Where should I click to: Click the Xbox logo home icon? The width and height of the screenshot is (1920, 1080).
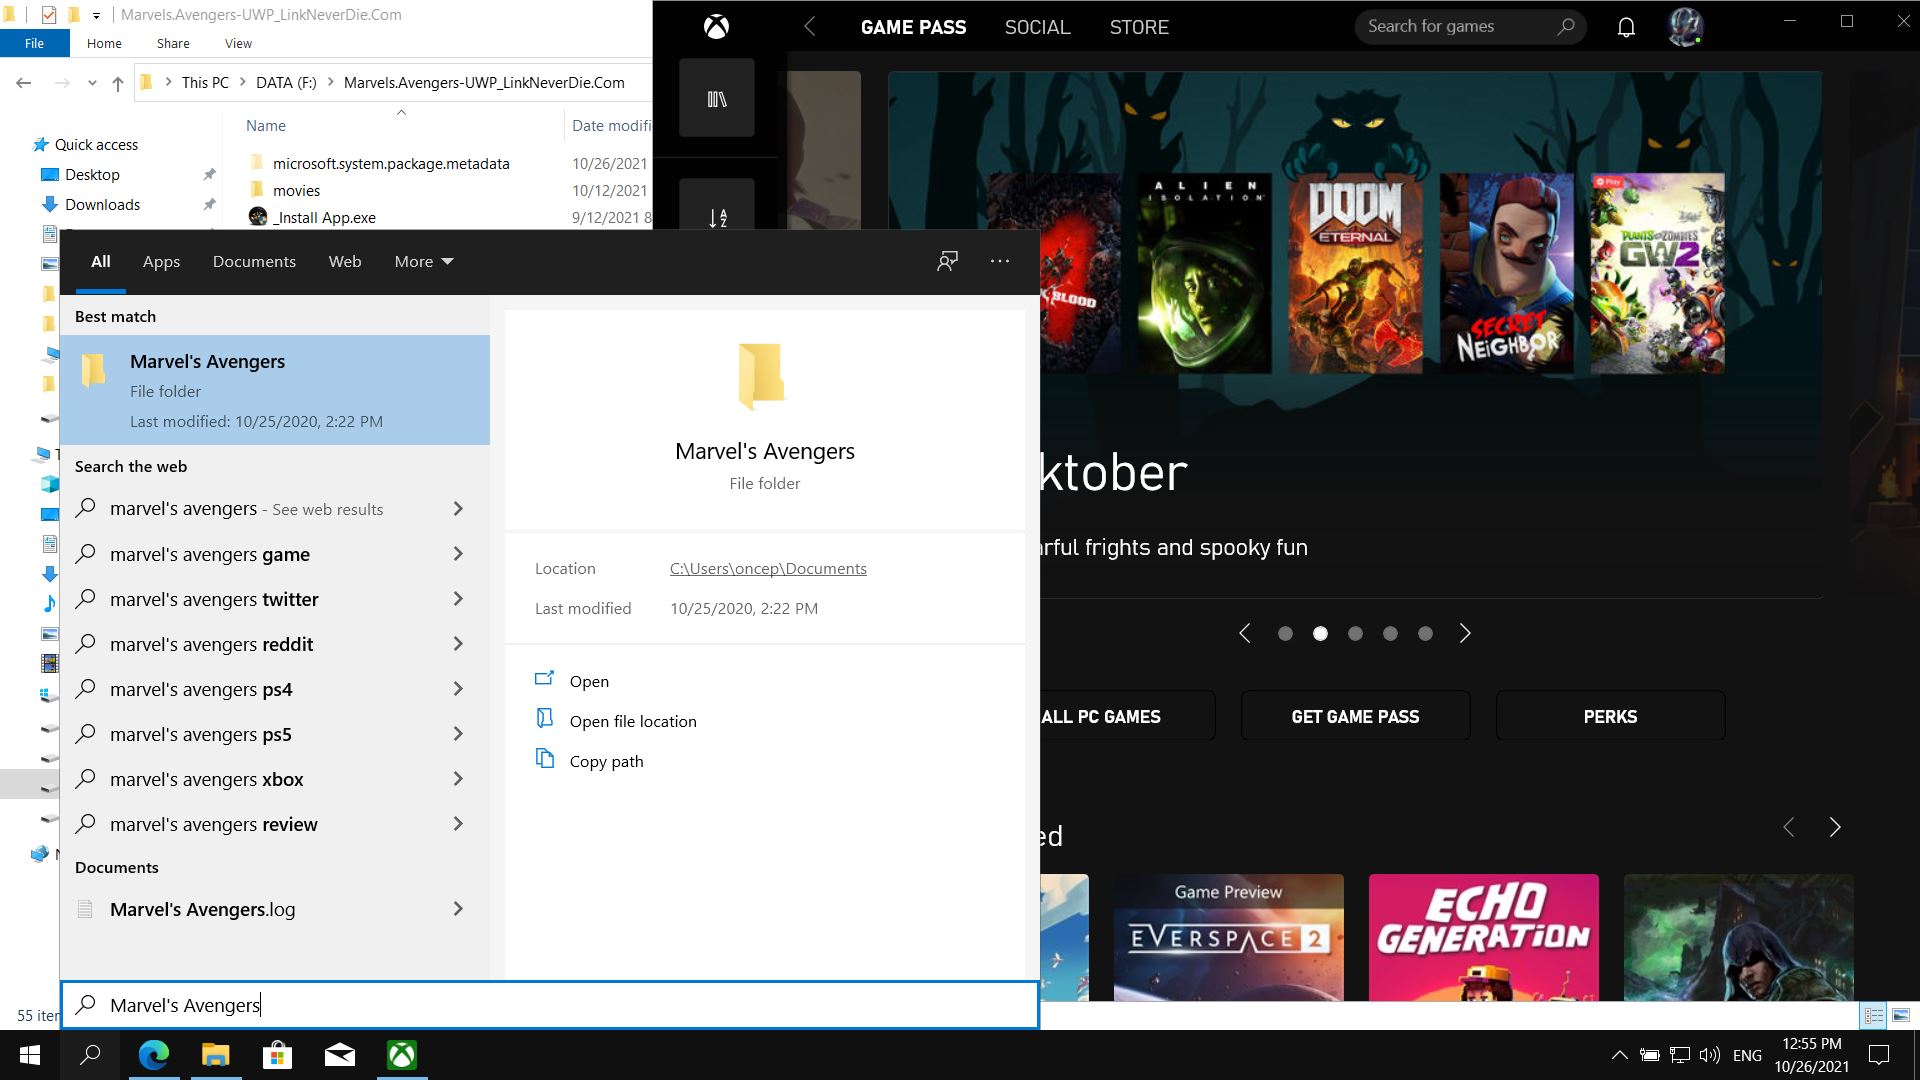(x=716, y=27)
